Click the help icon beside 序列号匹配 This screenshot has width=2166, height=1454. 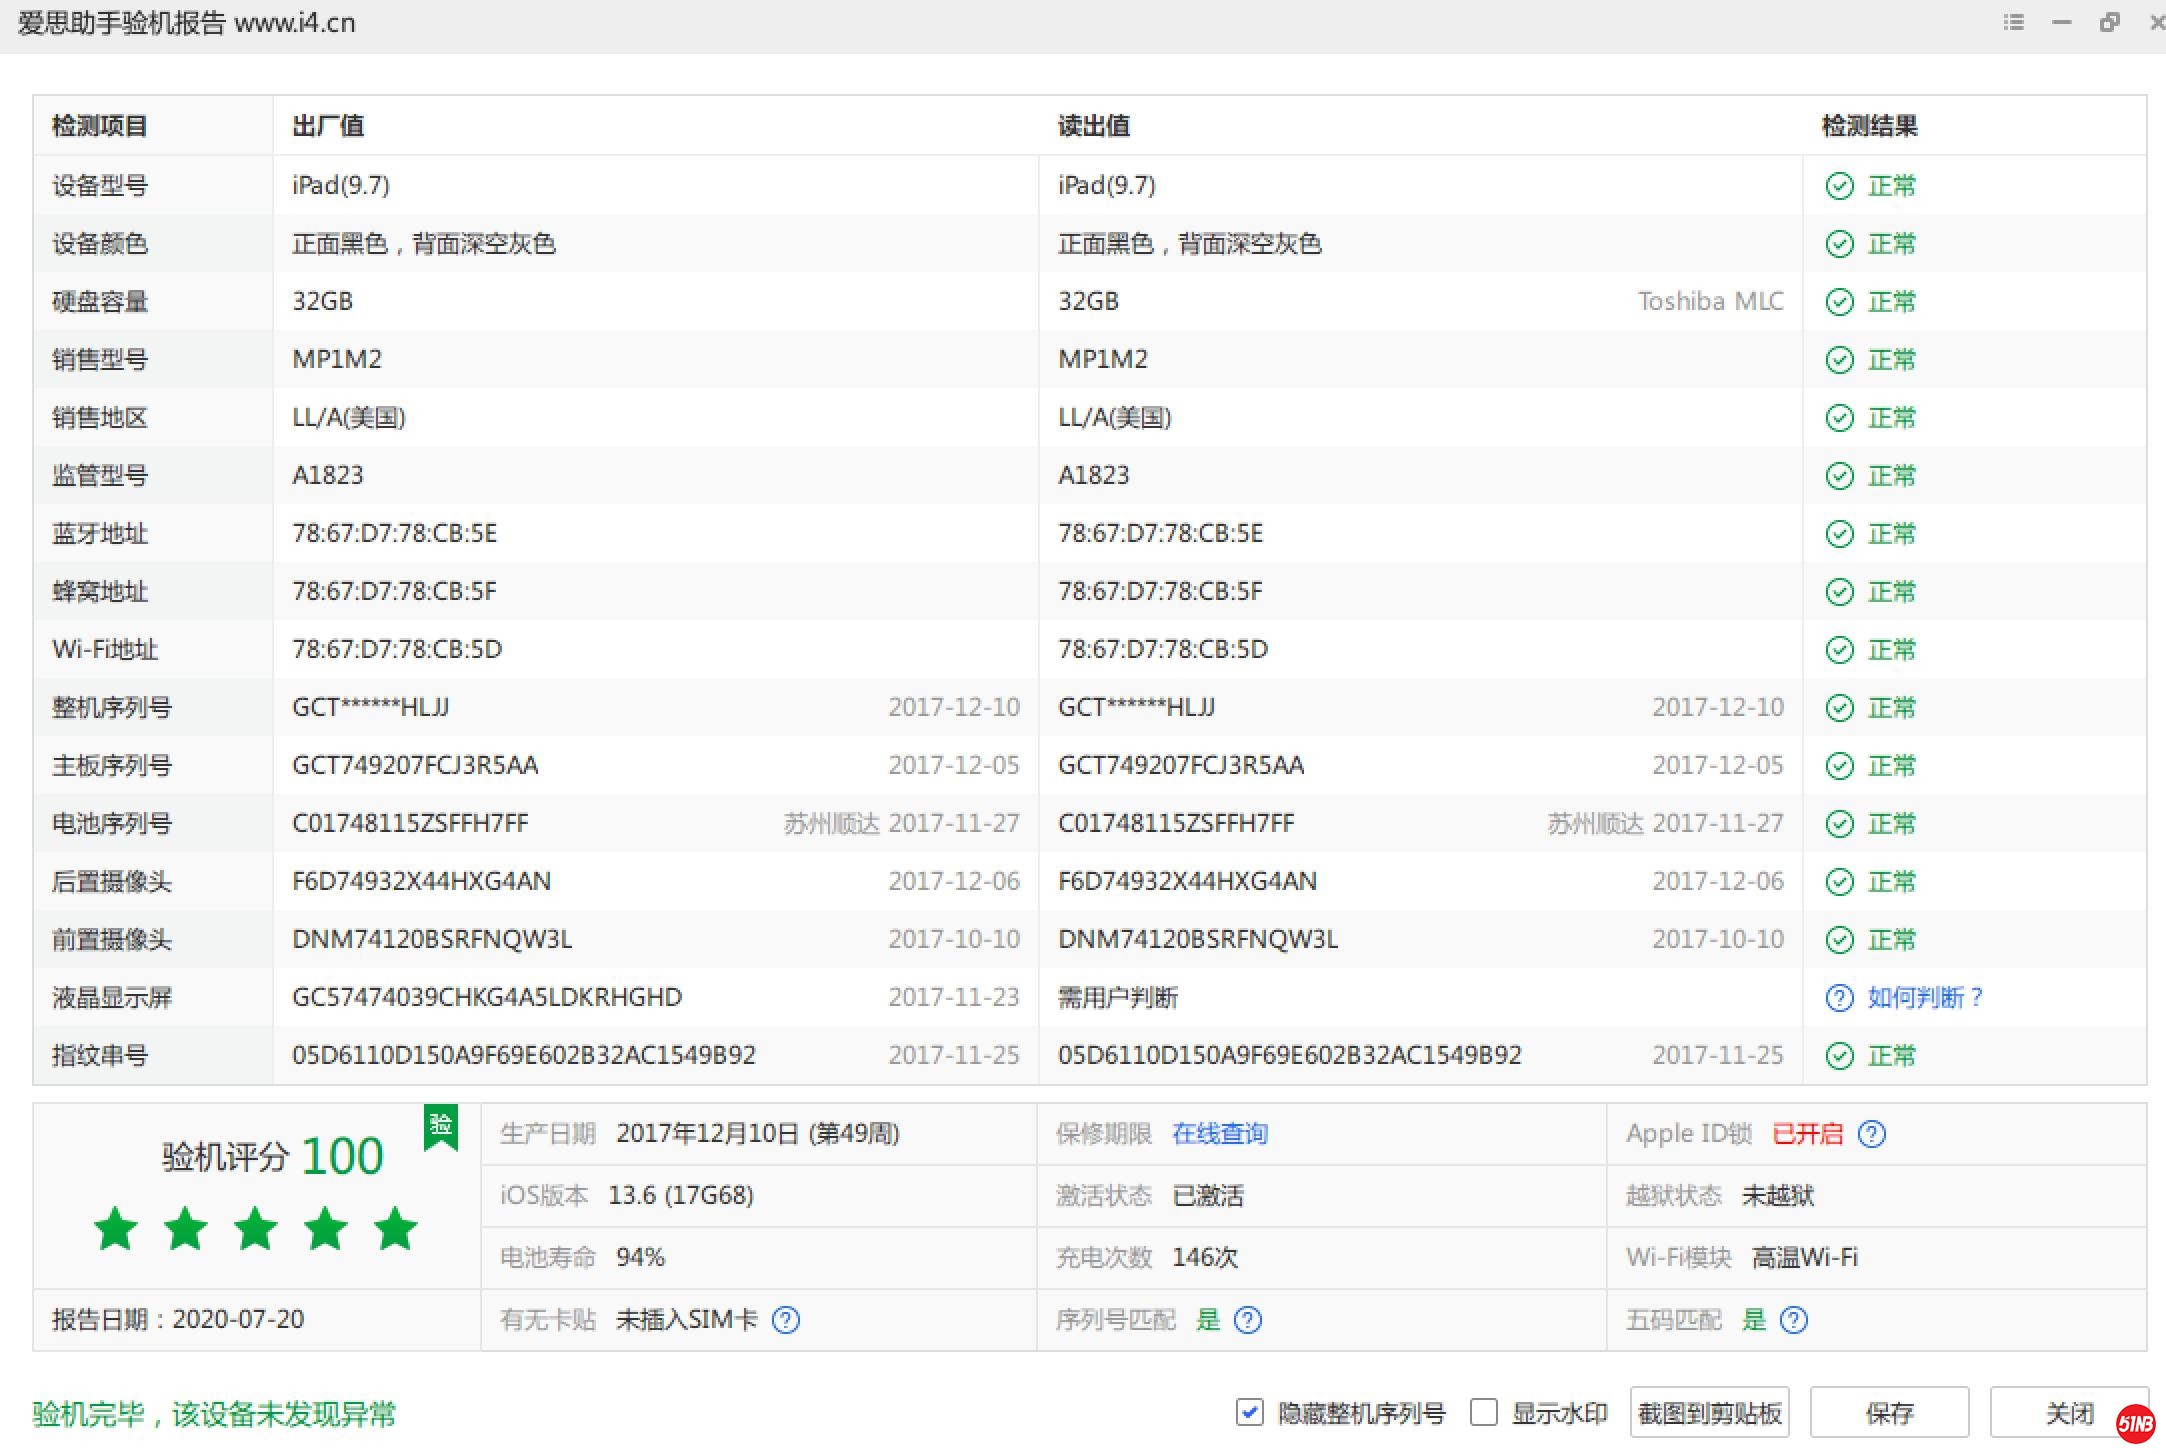[x=1248, y=1320]
